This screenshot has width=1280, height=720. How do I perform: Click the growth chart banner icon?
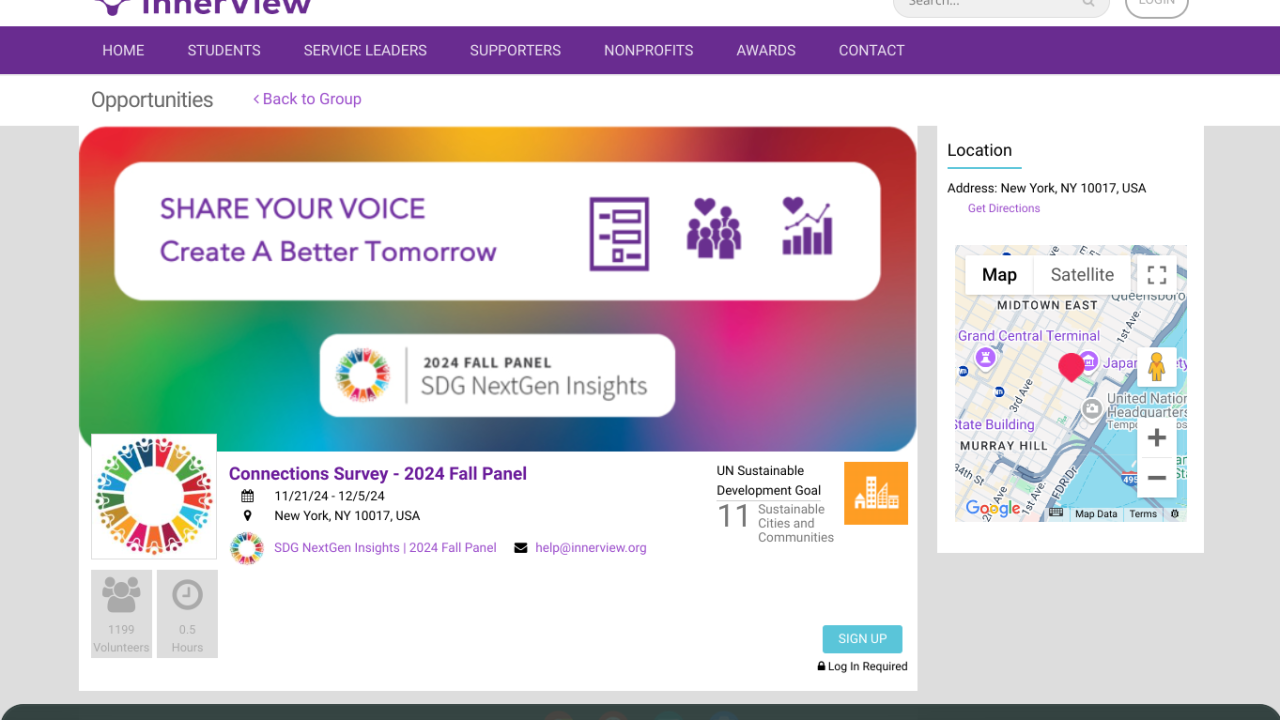808,226
